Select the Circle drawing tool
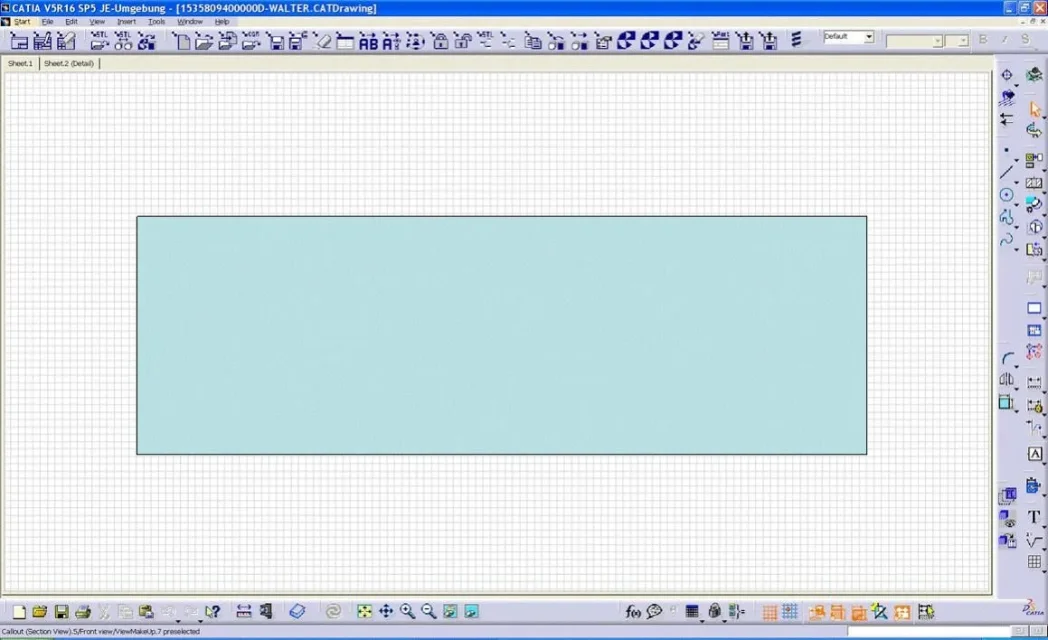 click(x=1007, y=195)
